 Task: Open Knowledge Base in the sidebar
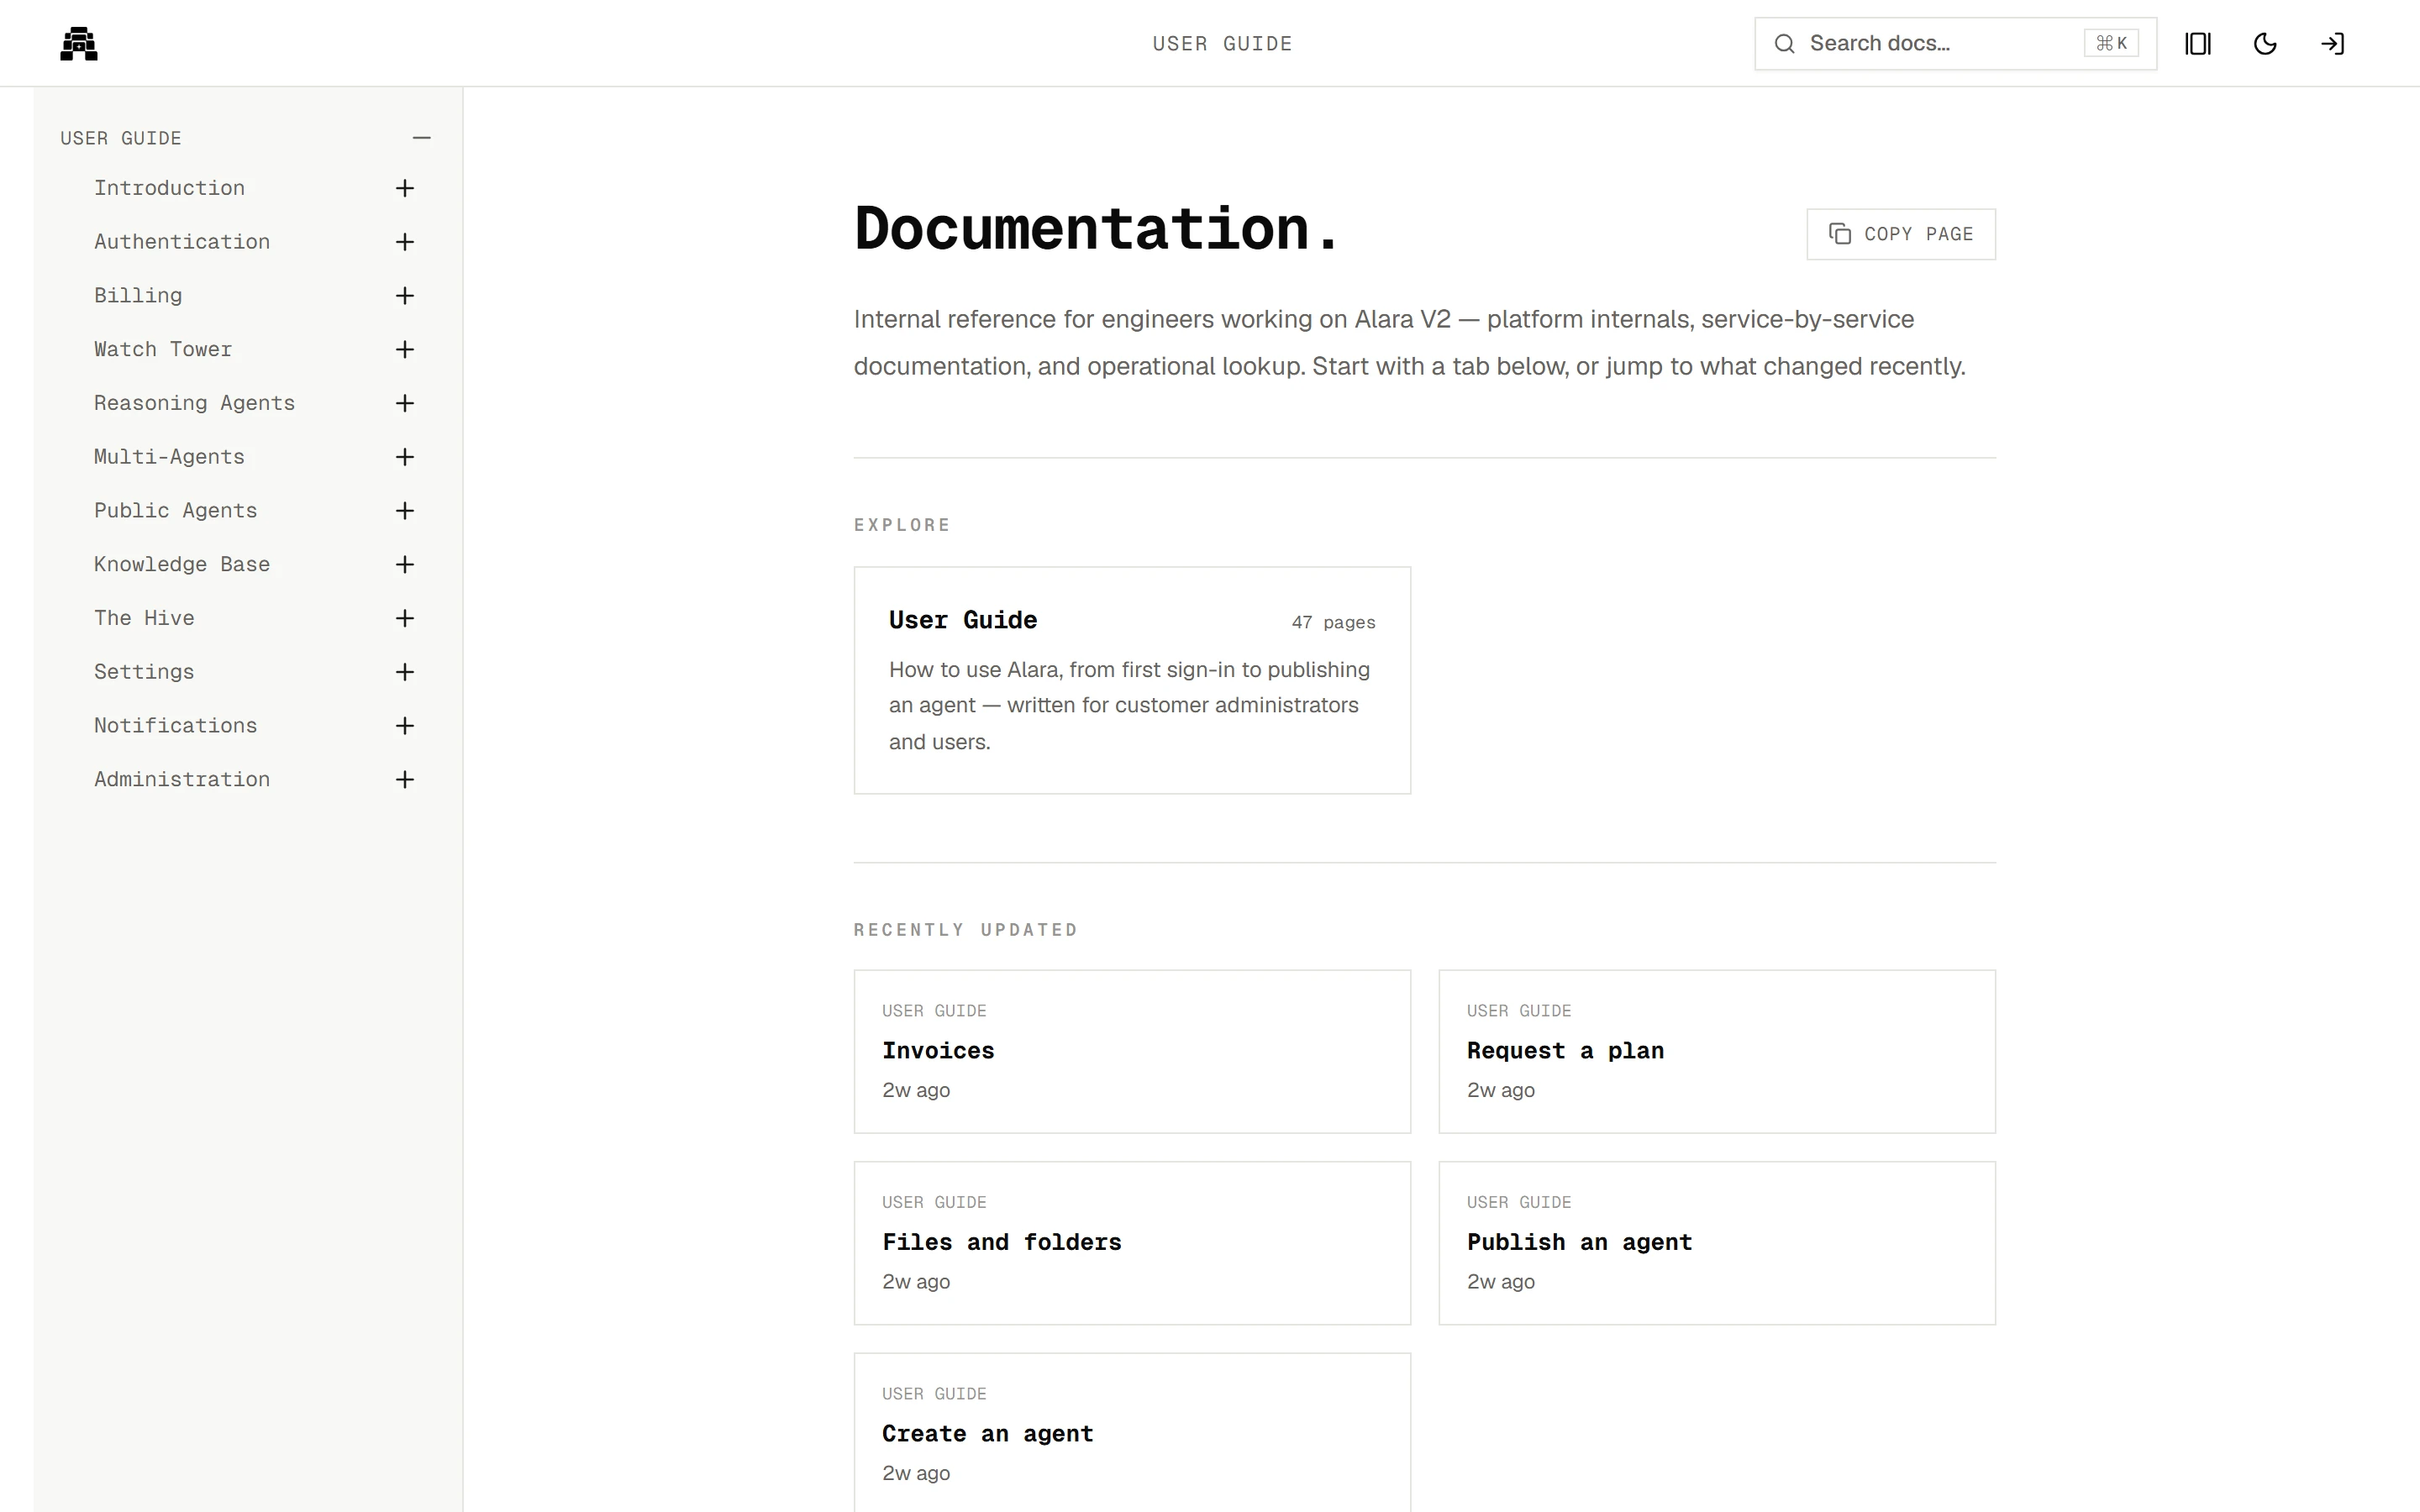182,565
